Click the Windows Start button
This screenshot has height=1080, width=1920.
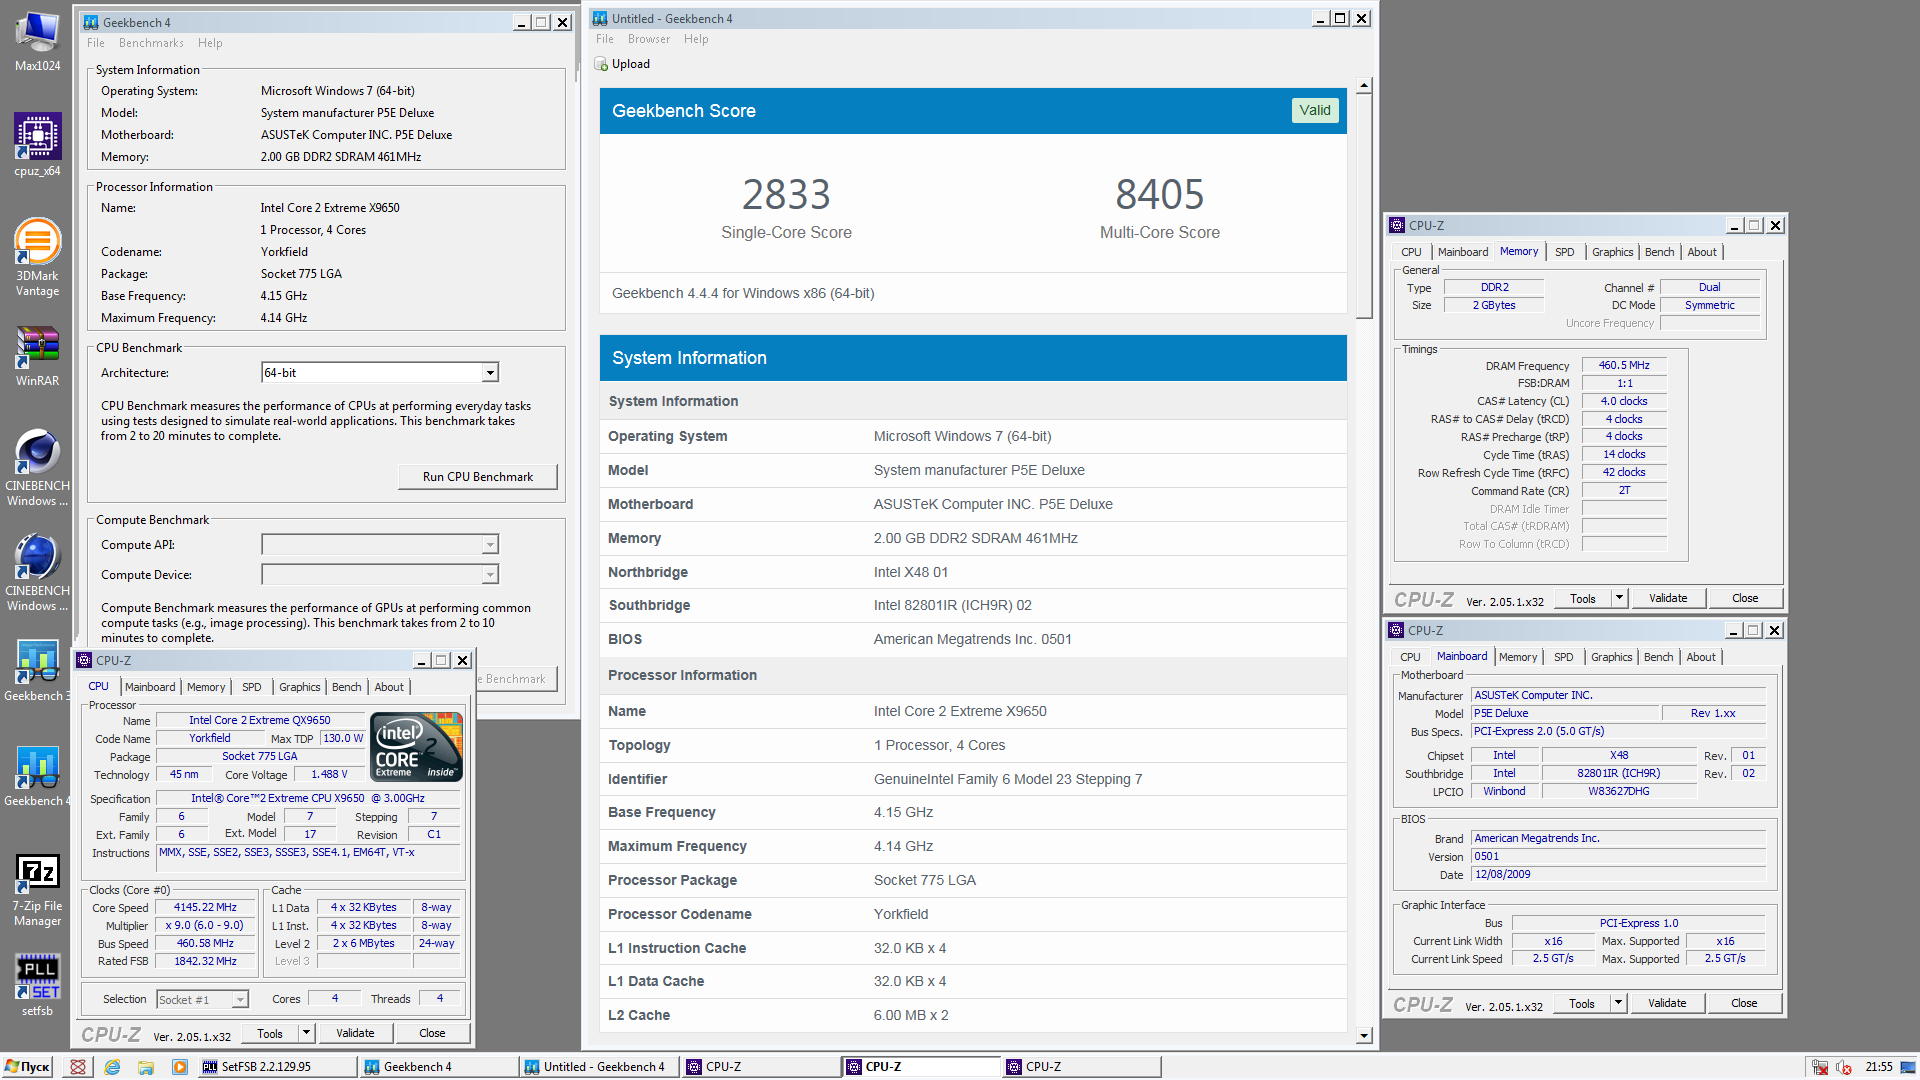click(28, 1067)
